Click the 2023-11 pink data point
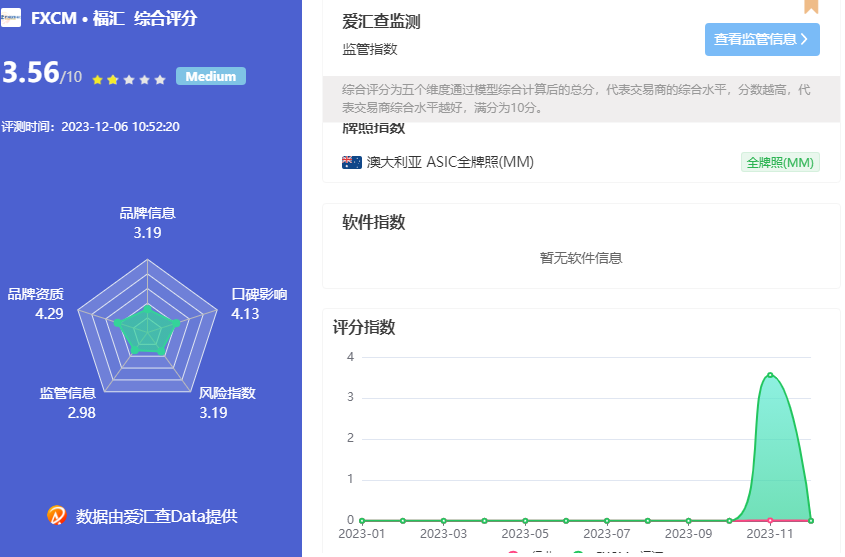The height and width of the screenshot is (557, 845). pos(769,520)
